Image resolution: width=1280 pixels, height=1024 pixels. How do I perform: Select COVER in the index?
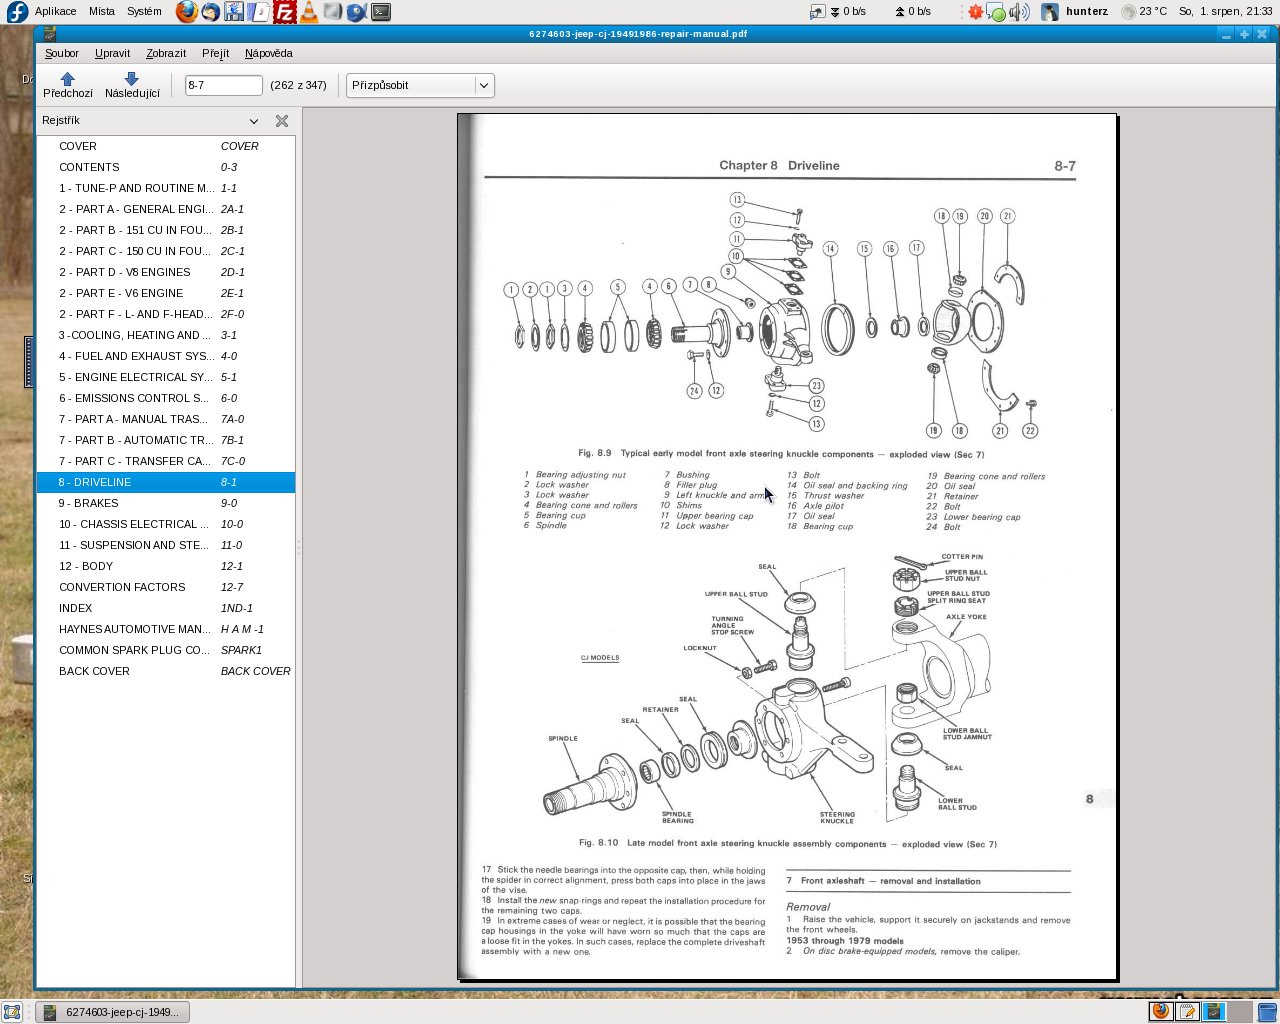[x=166, y=146]
